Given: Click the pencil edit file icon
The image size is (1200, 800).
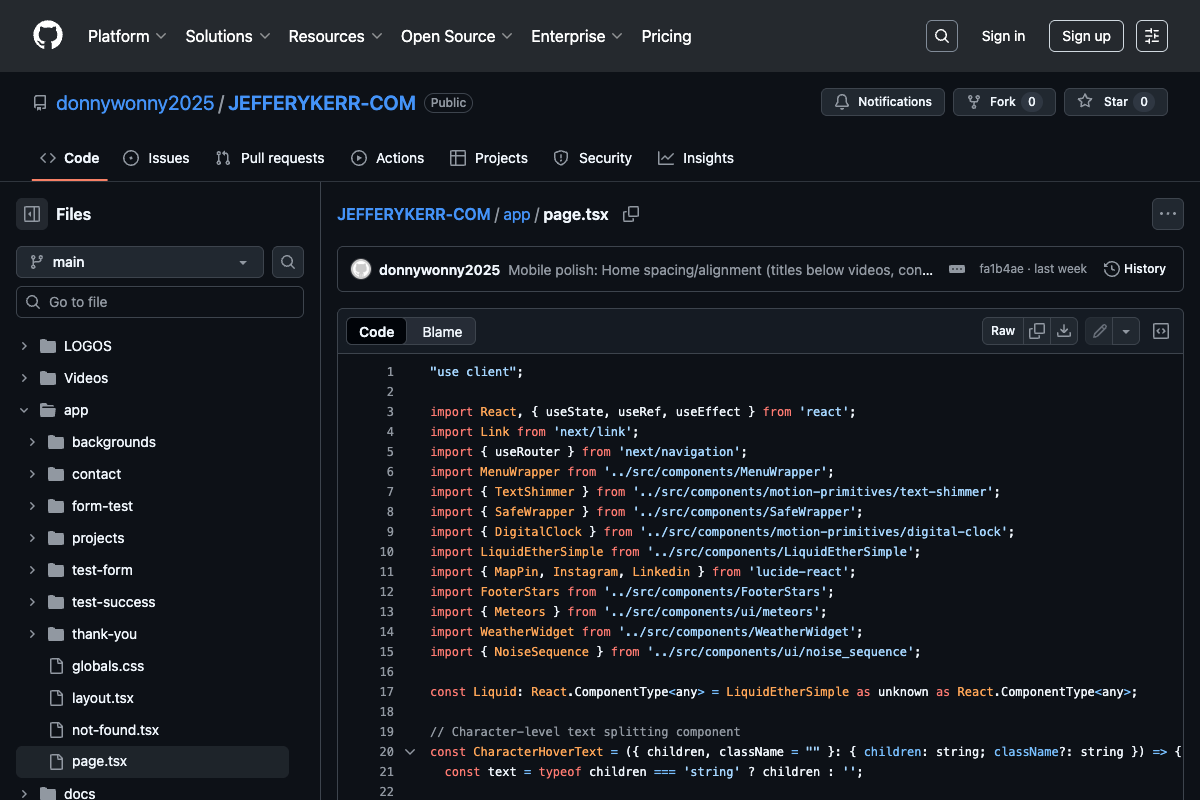Looking at the screenshot, I should pyautogui.click(x=1100, y=331).
